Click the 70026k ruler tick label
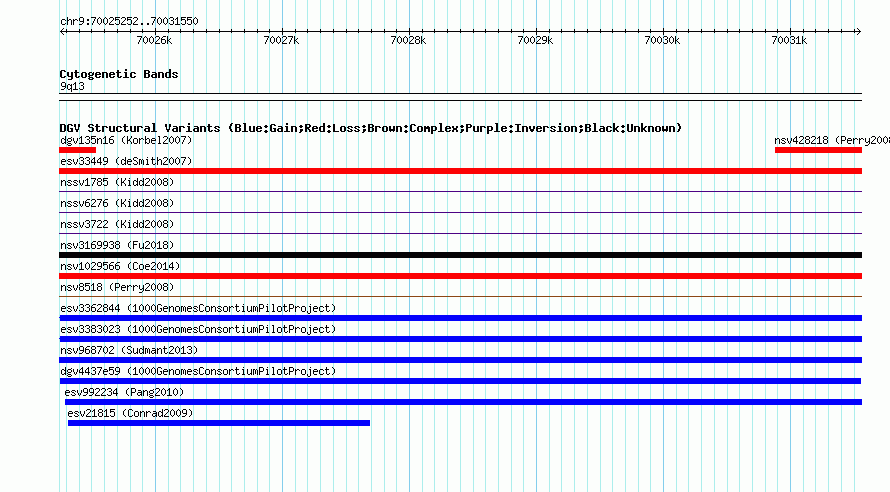This screenshot has height=492, width=890. click(x=154, y=40)
